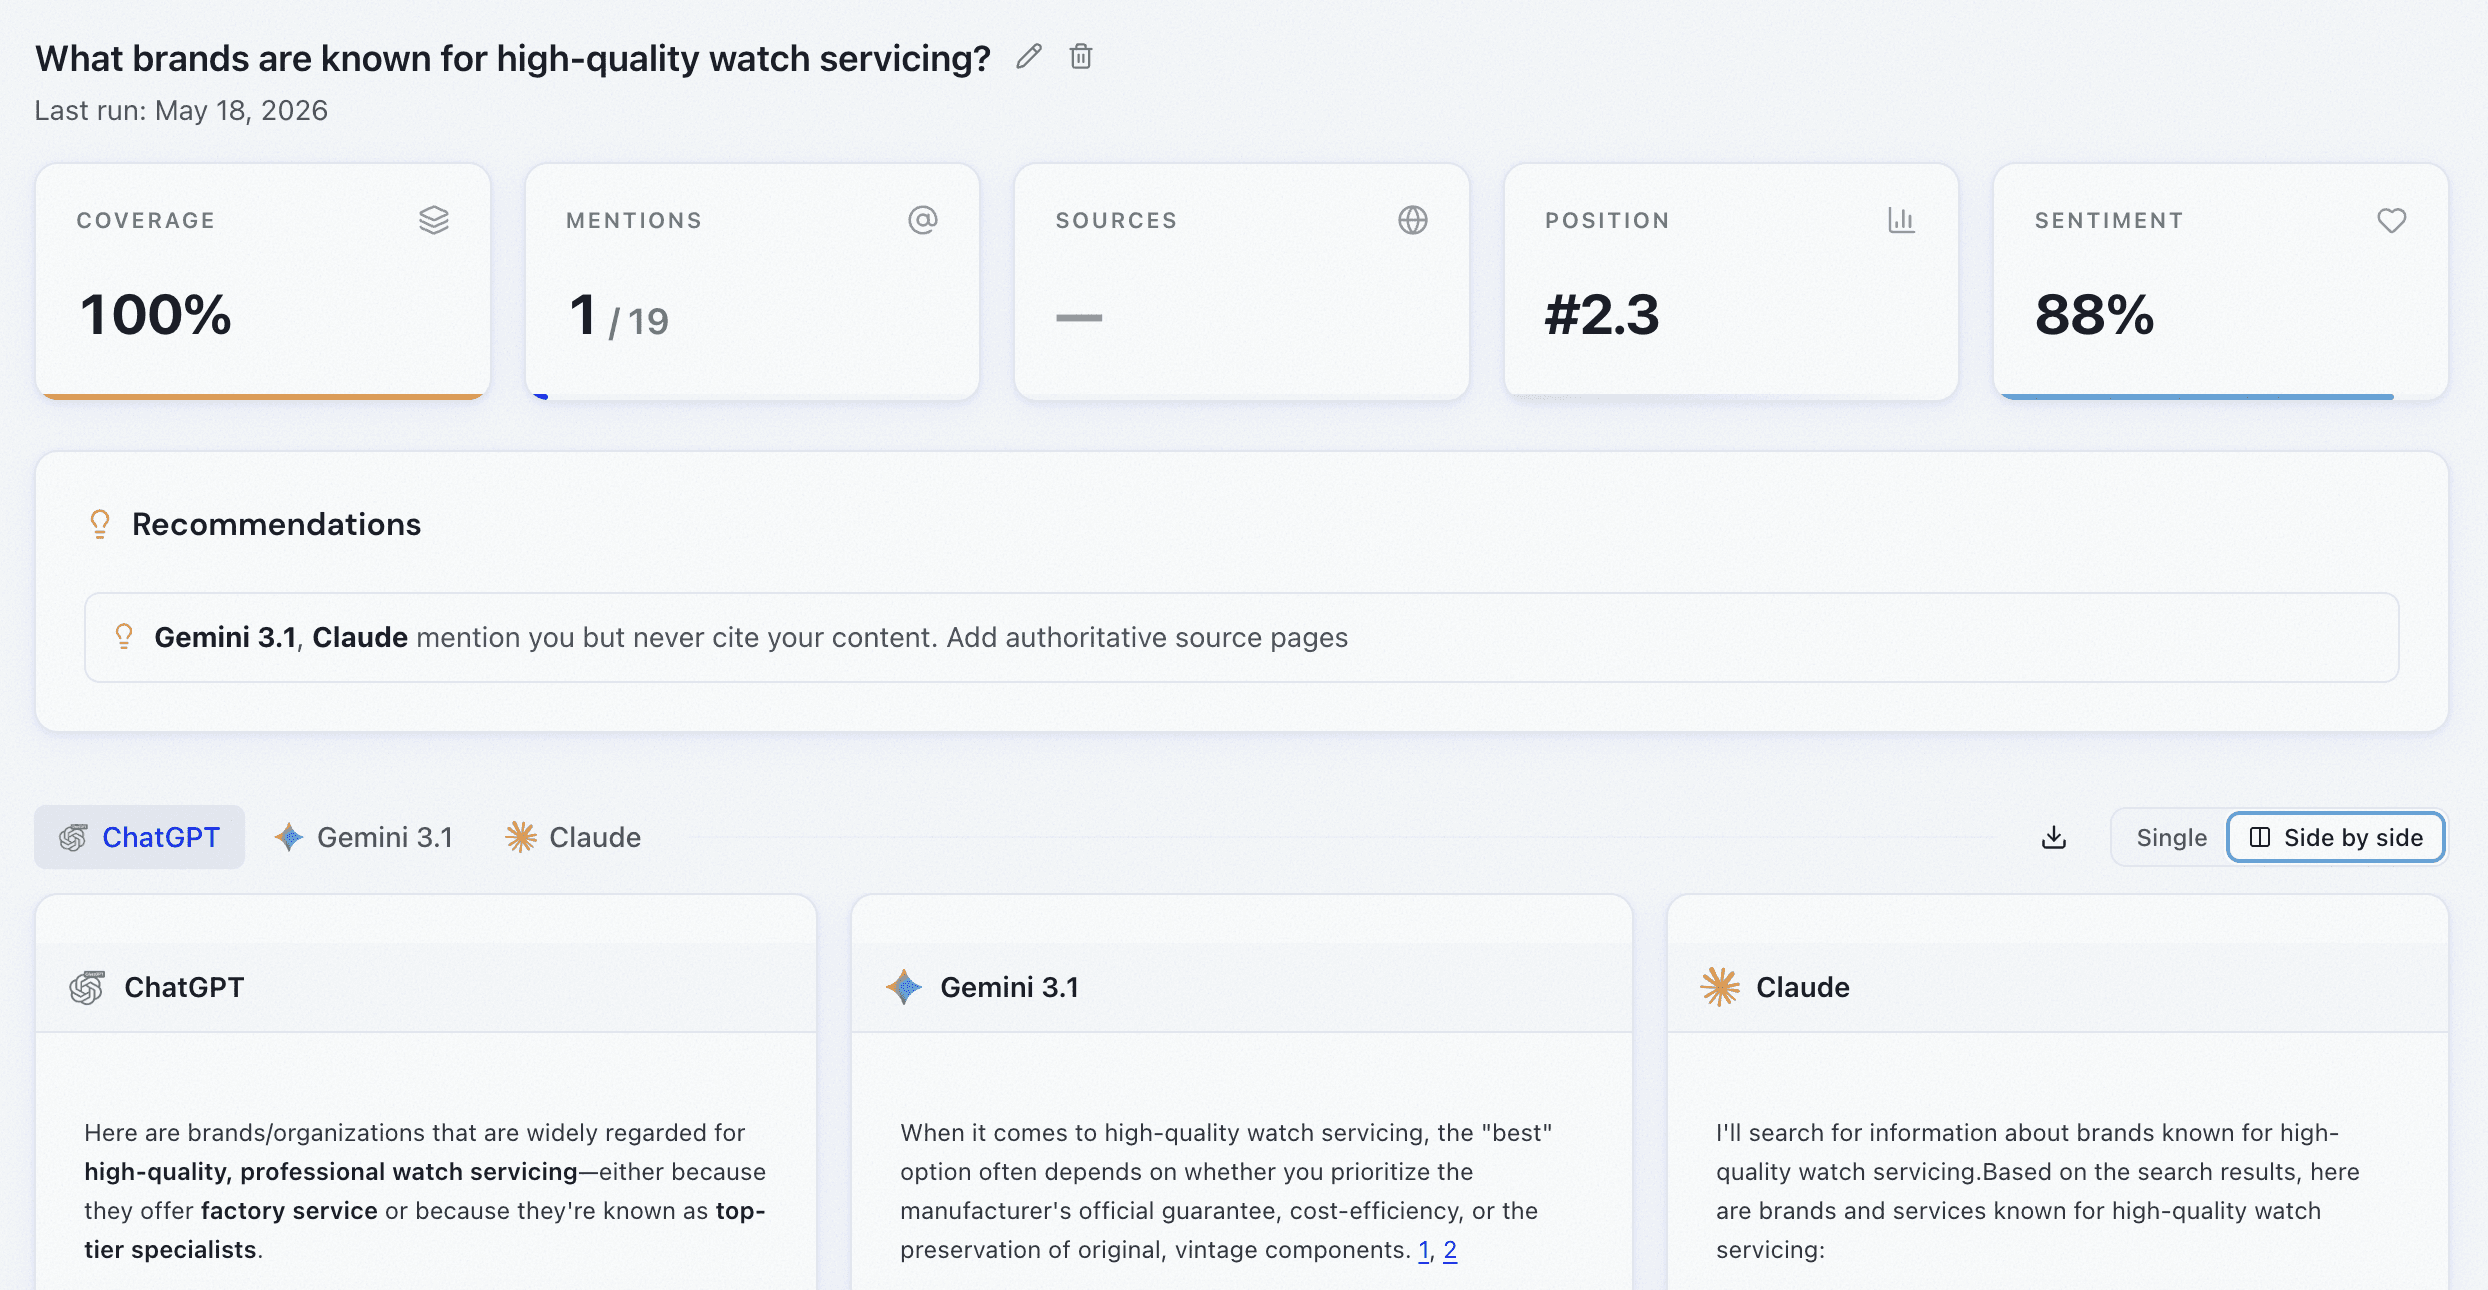This screenshot has width=2488, height=1290.
Task: Click the Mentions at-sign icon
Action: pos(923,220)
